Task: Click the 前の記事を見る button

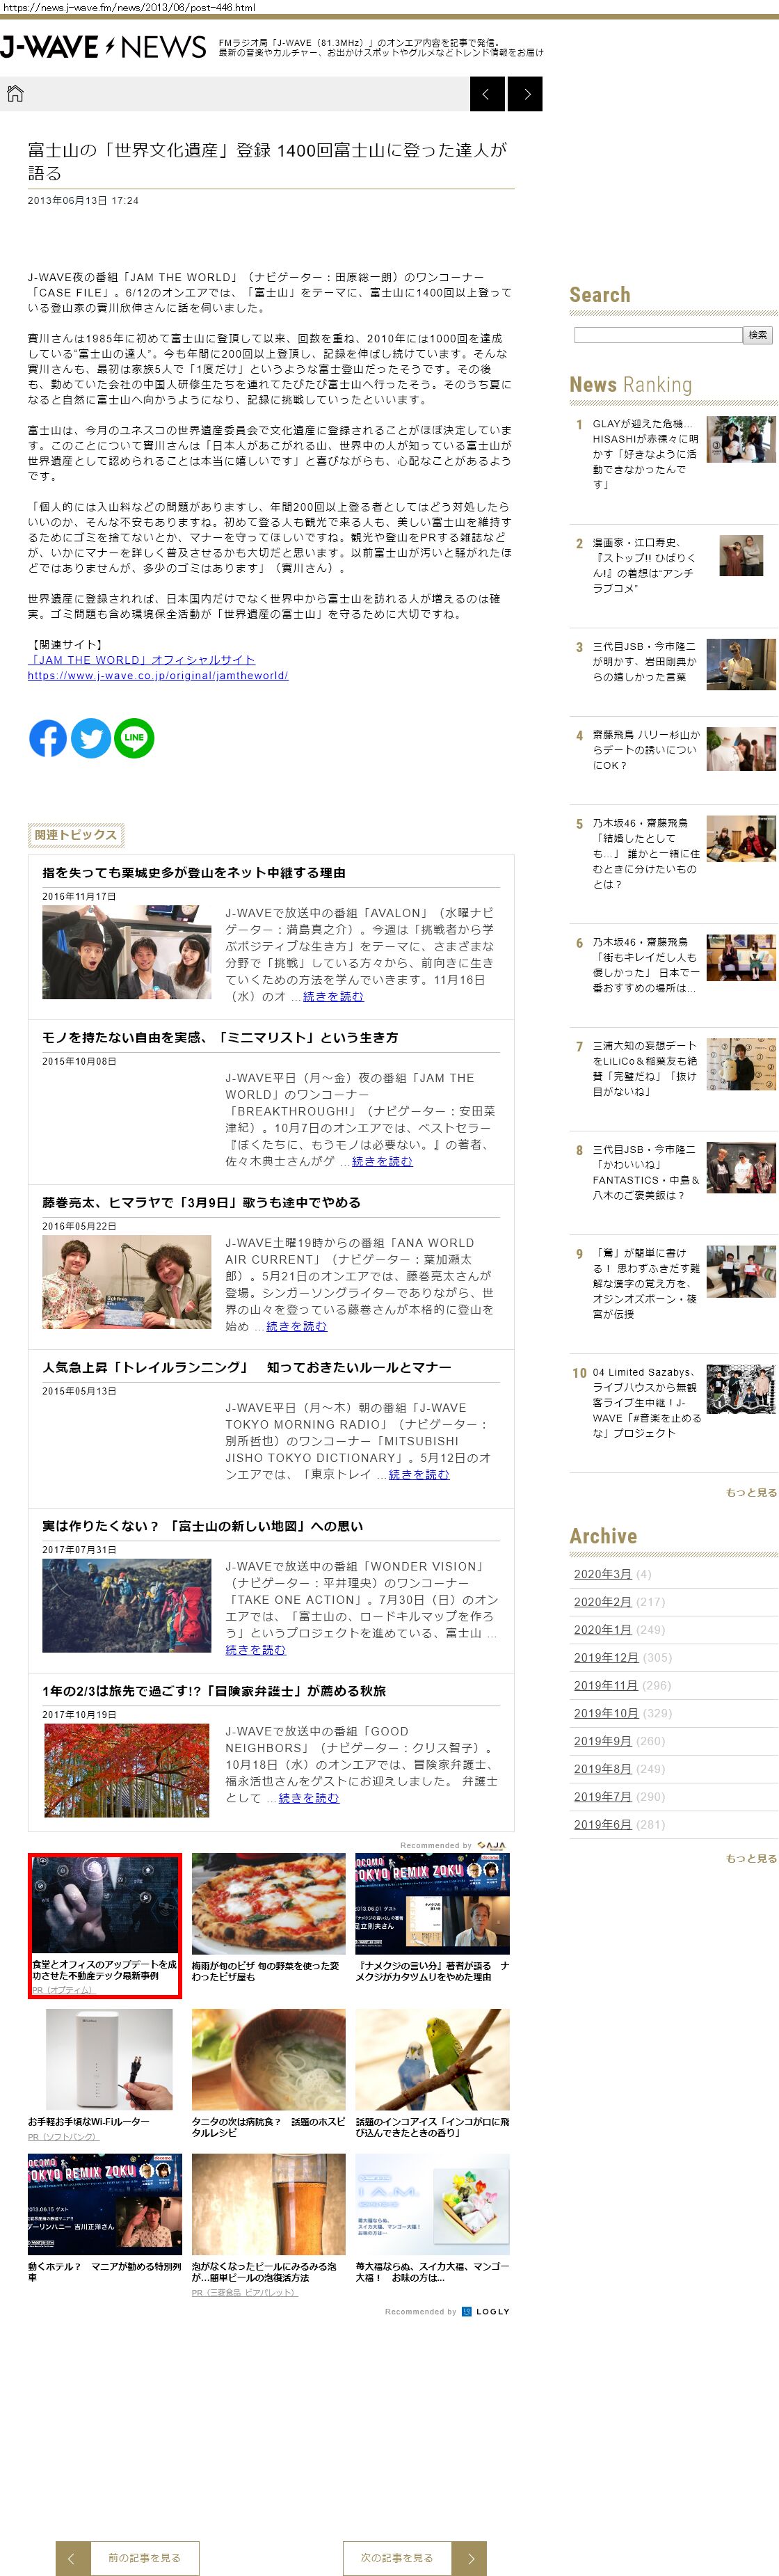Action: pos(127,2558)
